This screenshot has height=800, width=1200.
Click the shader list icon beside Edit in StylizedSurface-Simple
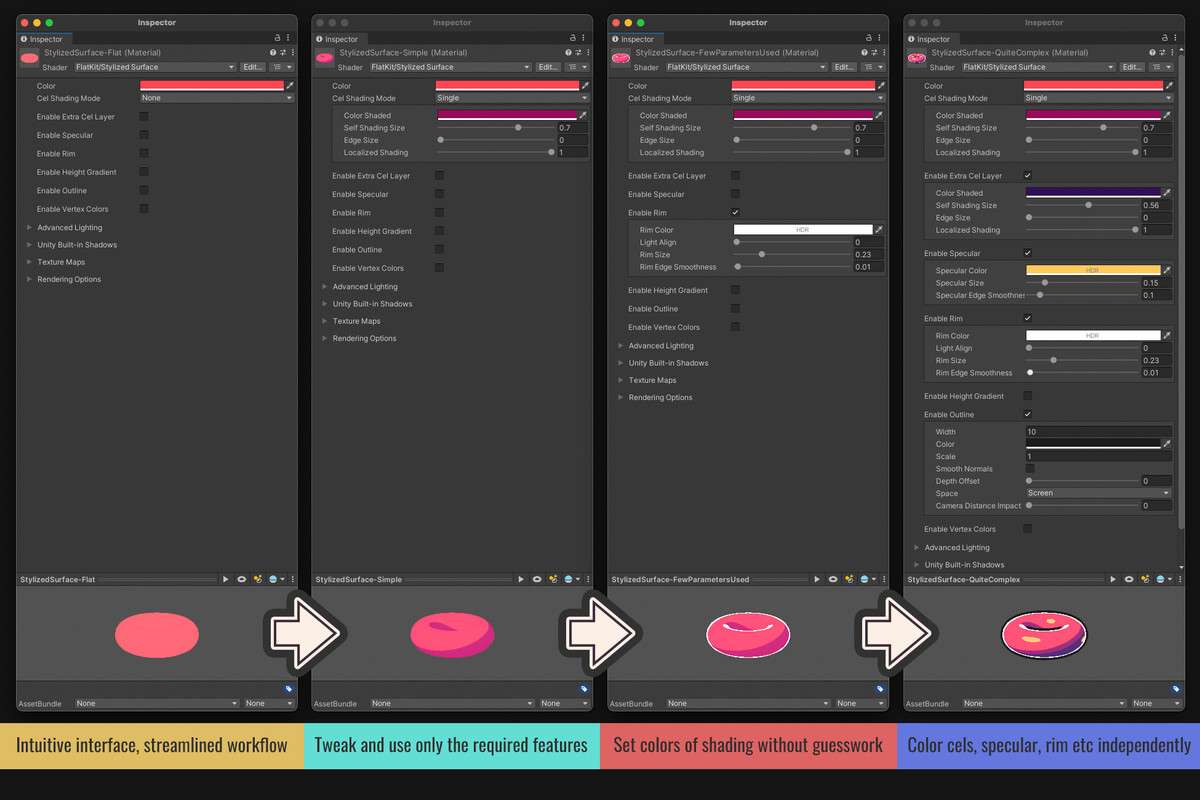pyautogui.click(x=578, y=67)
